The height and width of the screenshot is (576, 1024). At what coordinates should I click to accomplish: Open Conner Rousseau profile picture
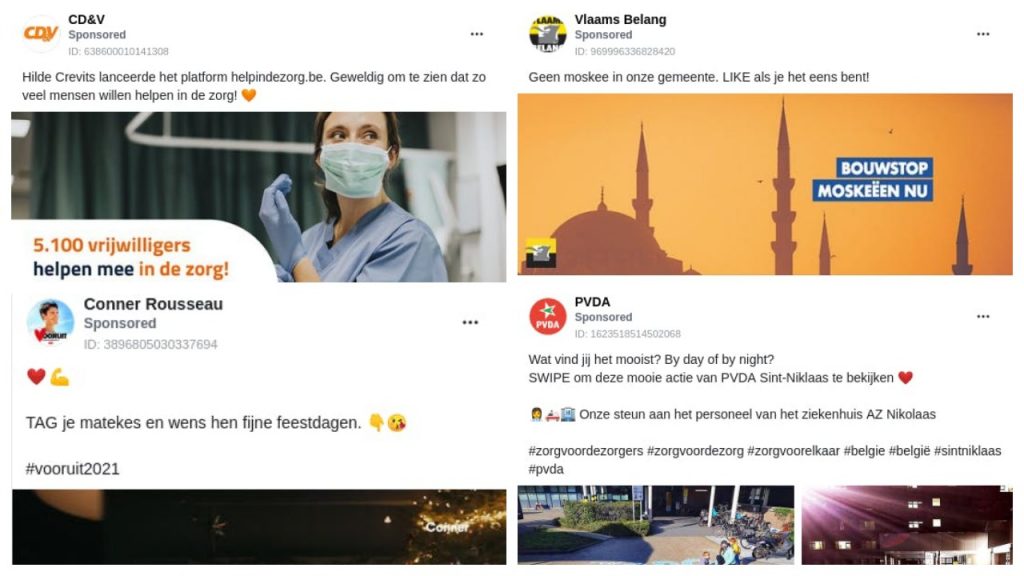tap(50, 321)
